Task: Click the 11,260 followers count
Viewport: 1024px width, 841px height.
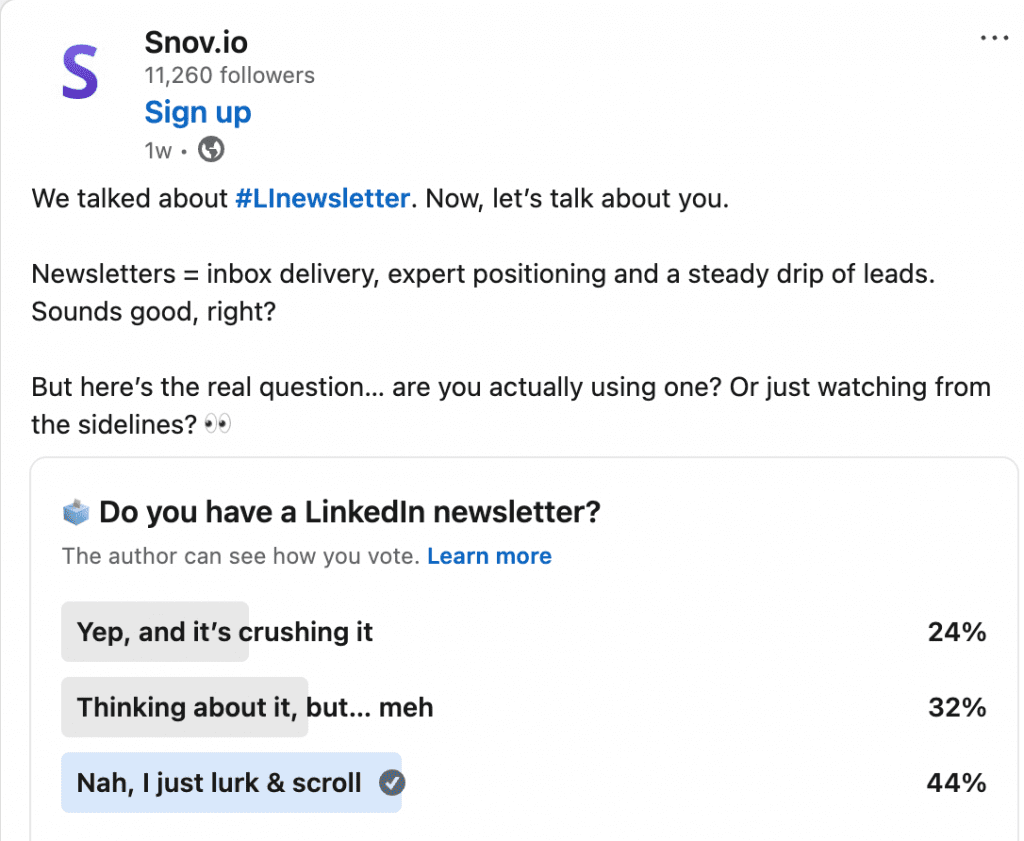Action: (x=229, y=75)
